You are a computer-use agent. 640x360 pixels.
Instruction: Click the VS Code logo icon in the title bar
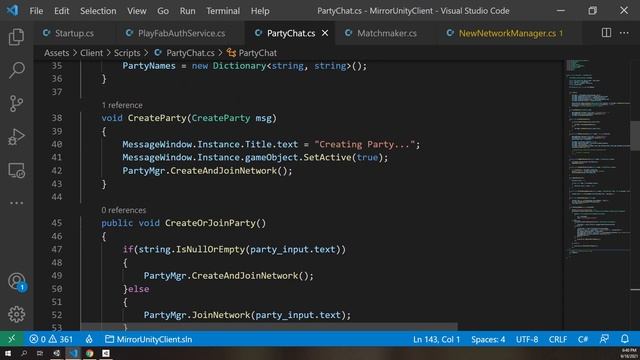[x=12, y=10]
